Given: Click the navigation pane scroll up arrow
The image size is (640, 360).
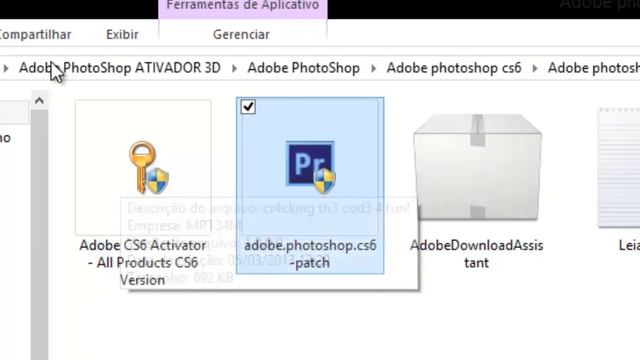Looking at the screenshot, I should 39,100.
